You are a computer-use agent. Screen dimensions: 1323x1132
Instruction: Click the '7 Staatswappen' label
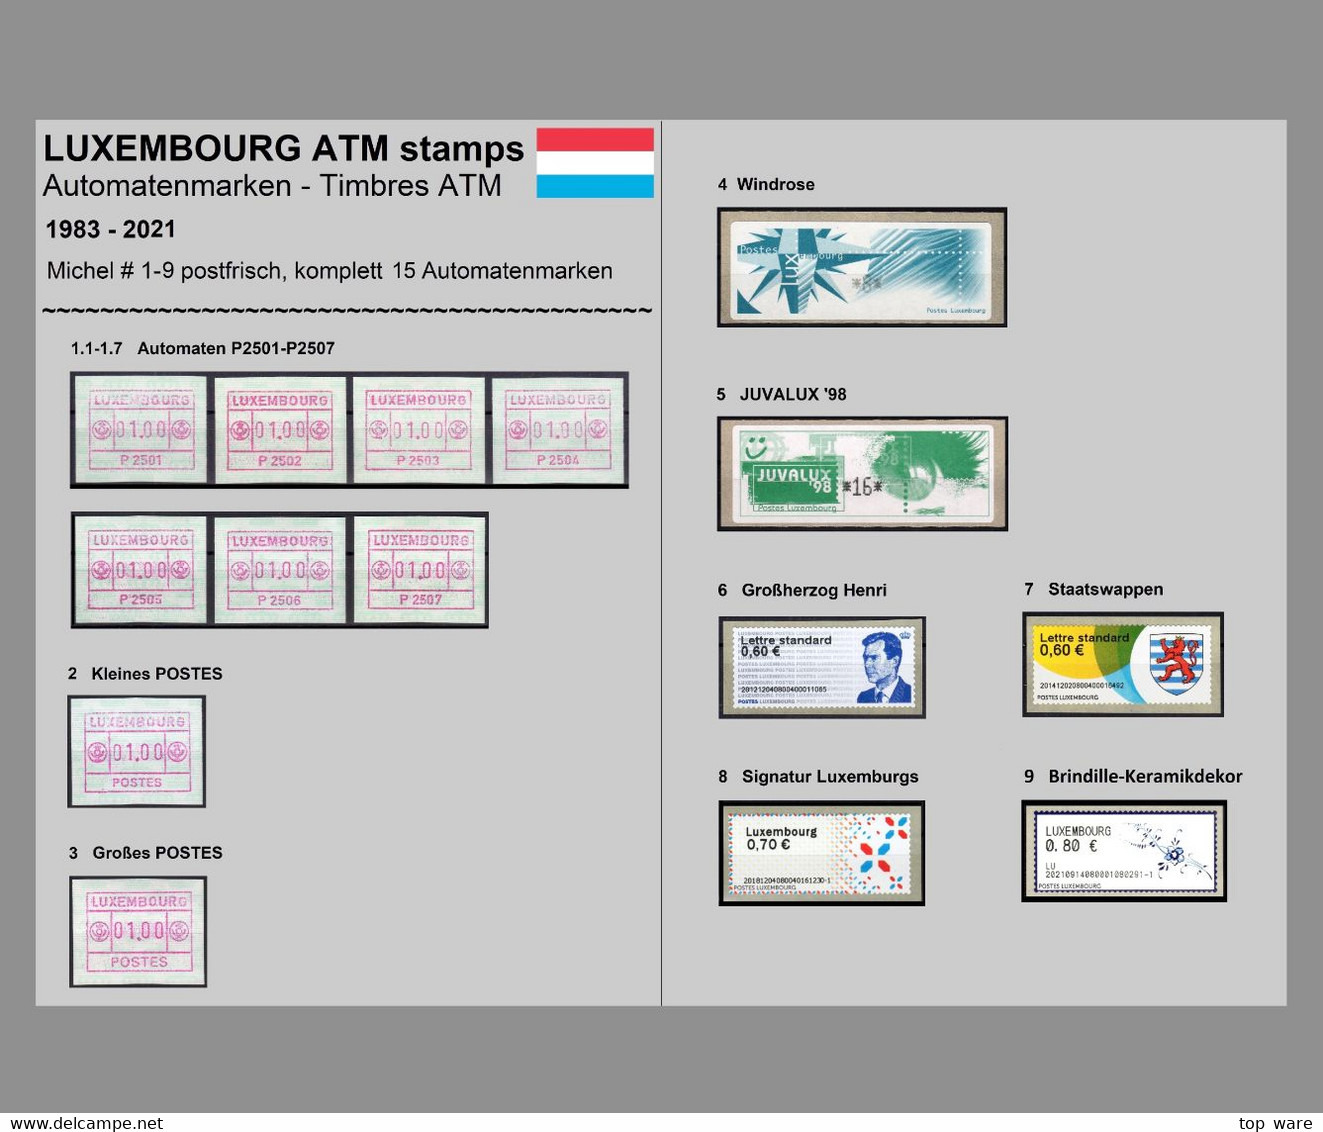(x=1094, y=589)
